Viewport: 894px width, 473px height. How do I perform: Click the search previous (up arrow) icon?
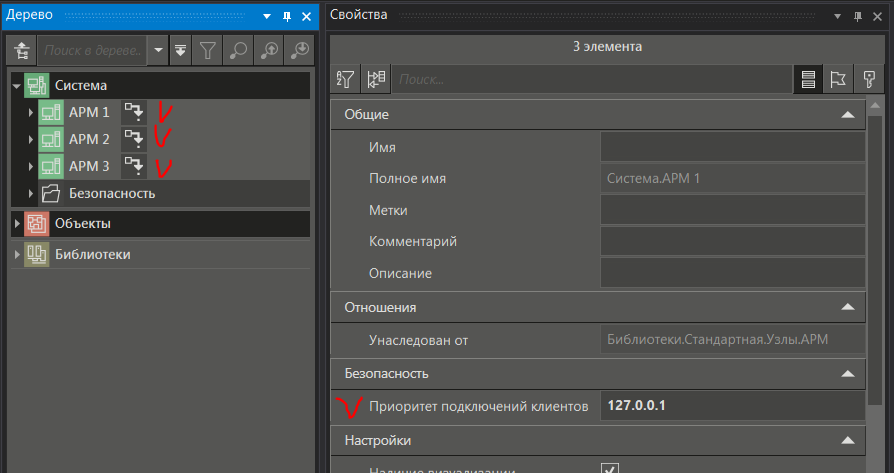(270, 50)
